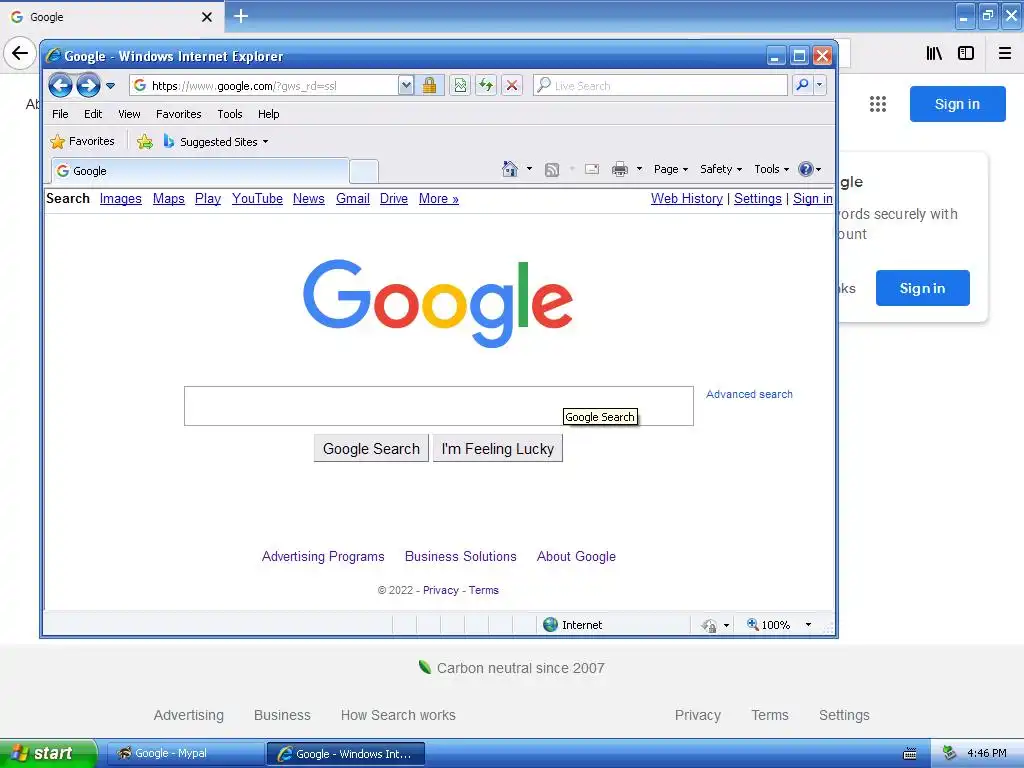Image resolution: width=1024 pixels, height=768 pixels.
Task: Open the View menu in IE
Action: [x=129, y=114]
